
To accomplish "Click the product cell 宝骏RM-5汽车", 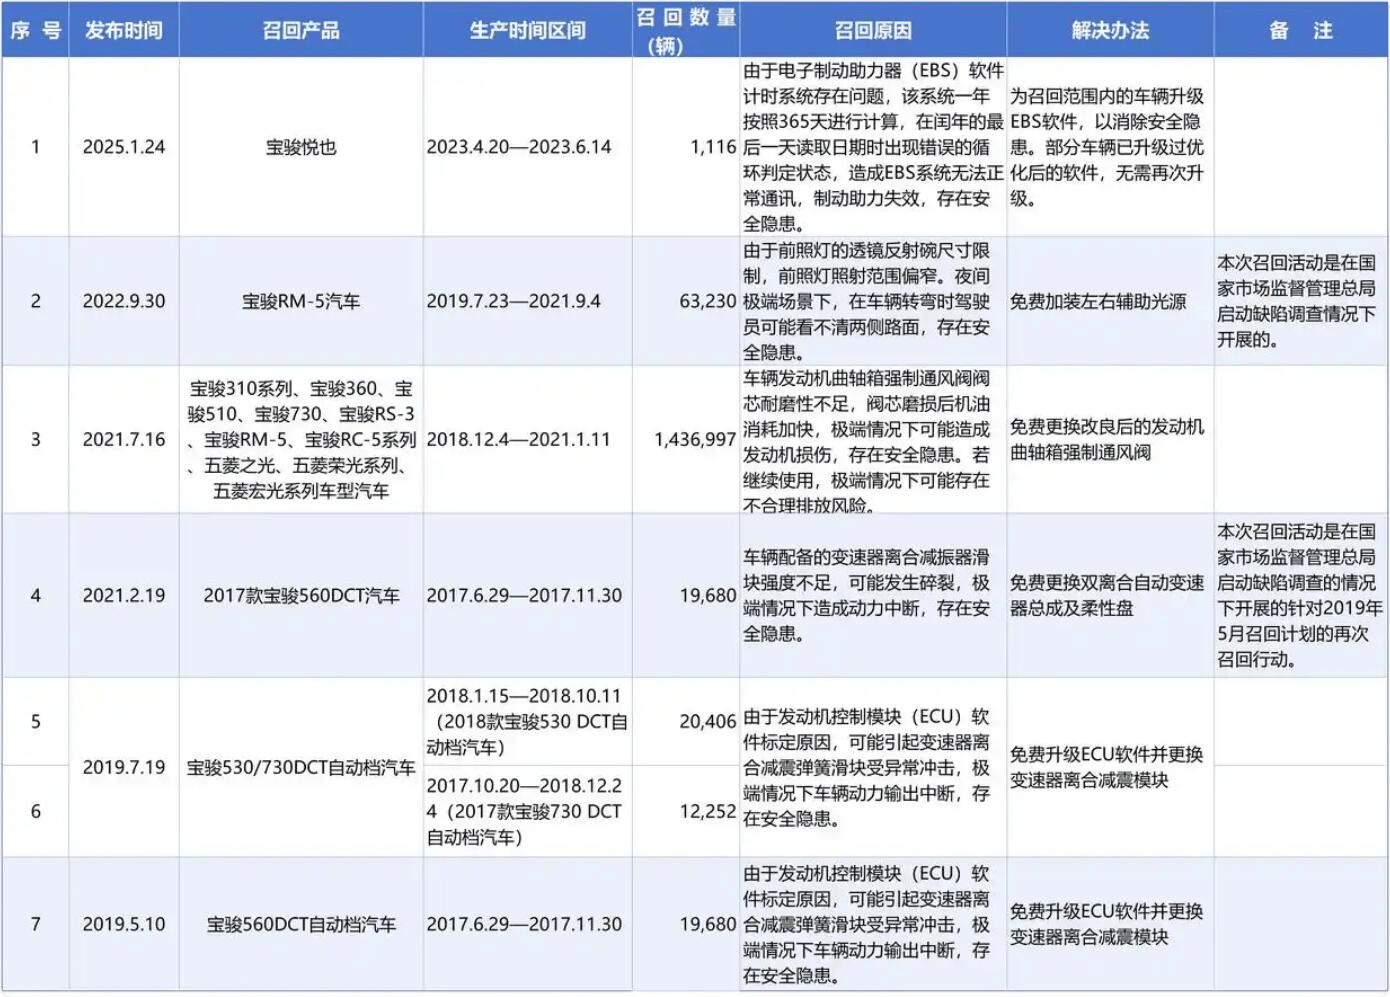I will click(301, 301).
